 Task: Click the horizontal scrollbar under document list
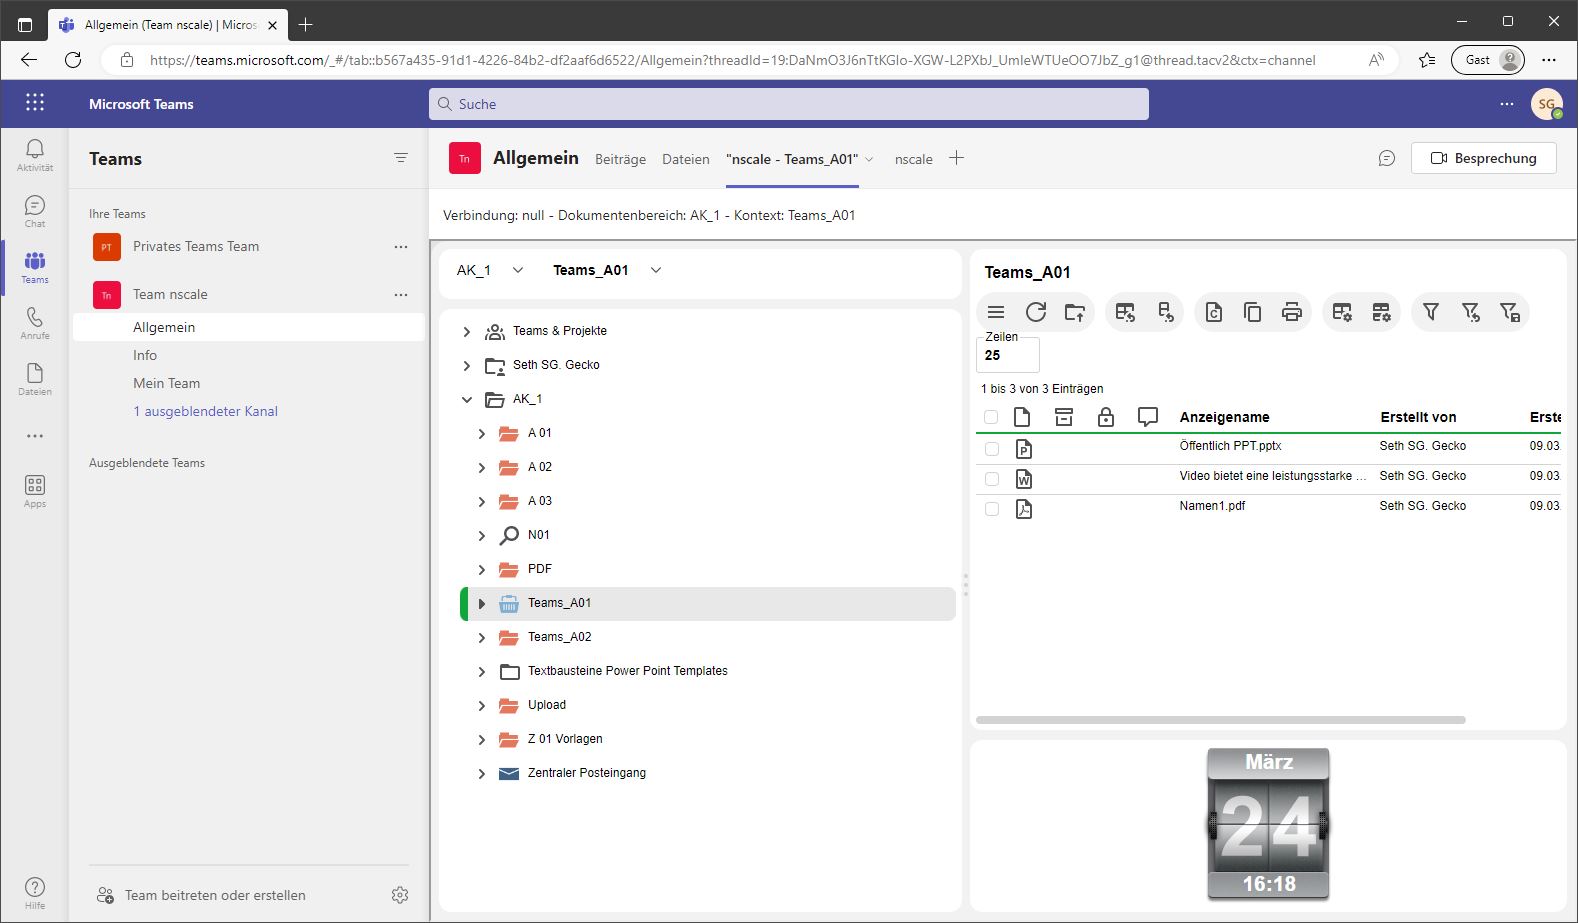pos(1220,720)
